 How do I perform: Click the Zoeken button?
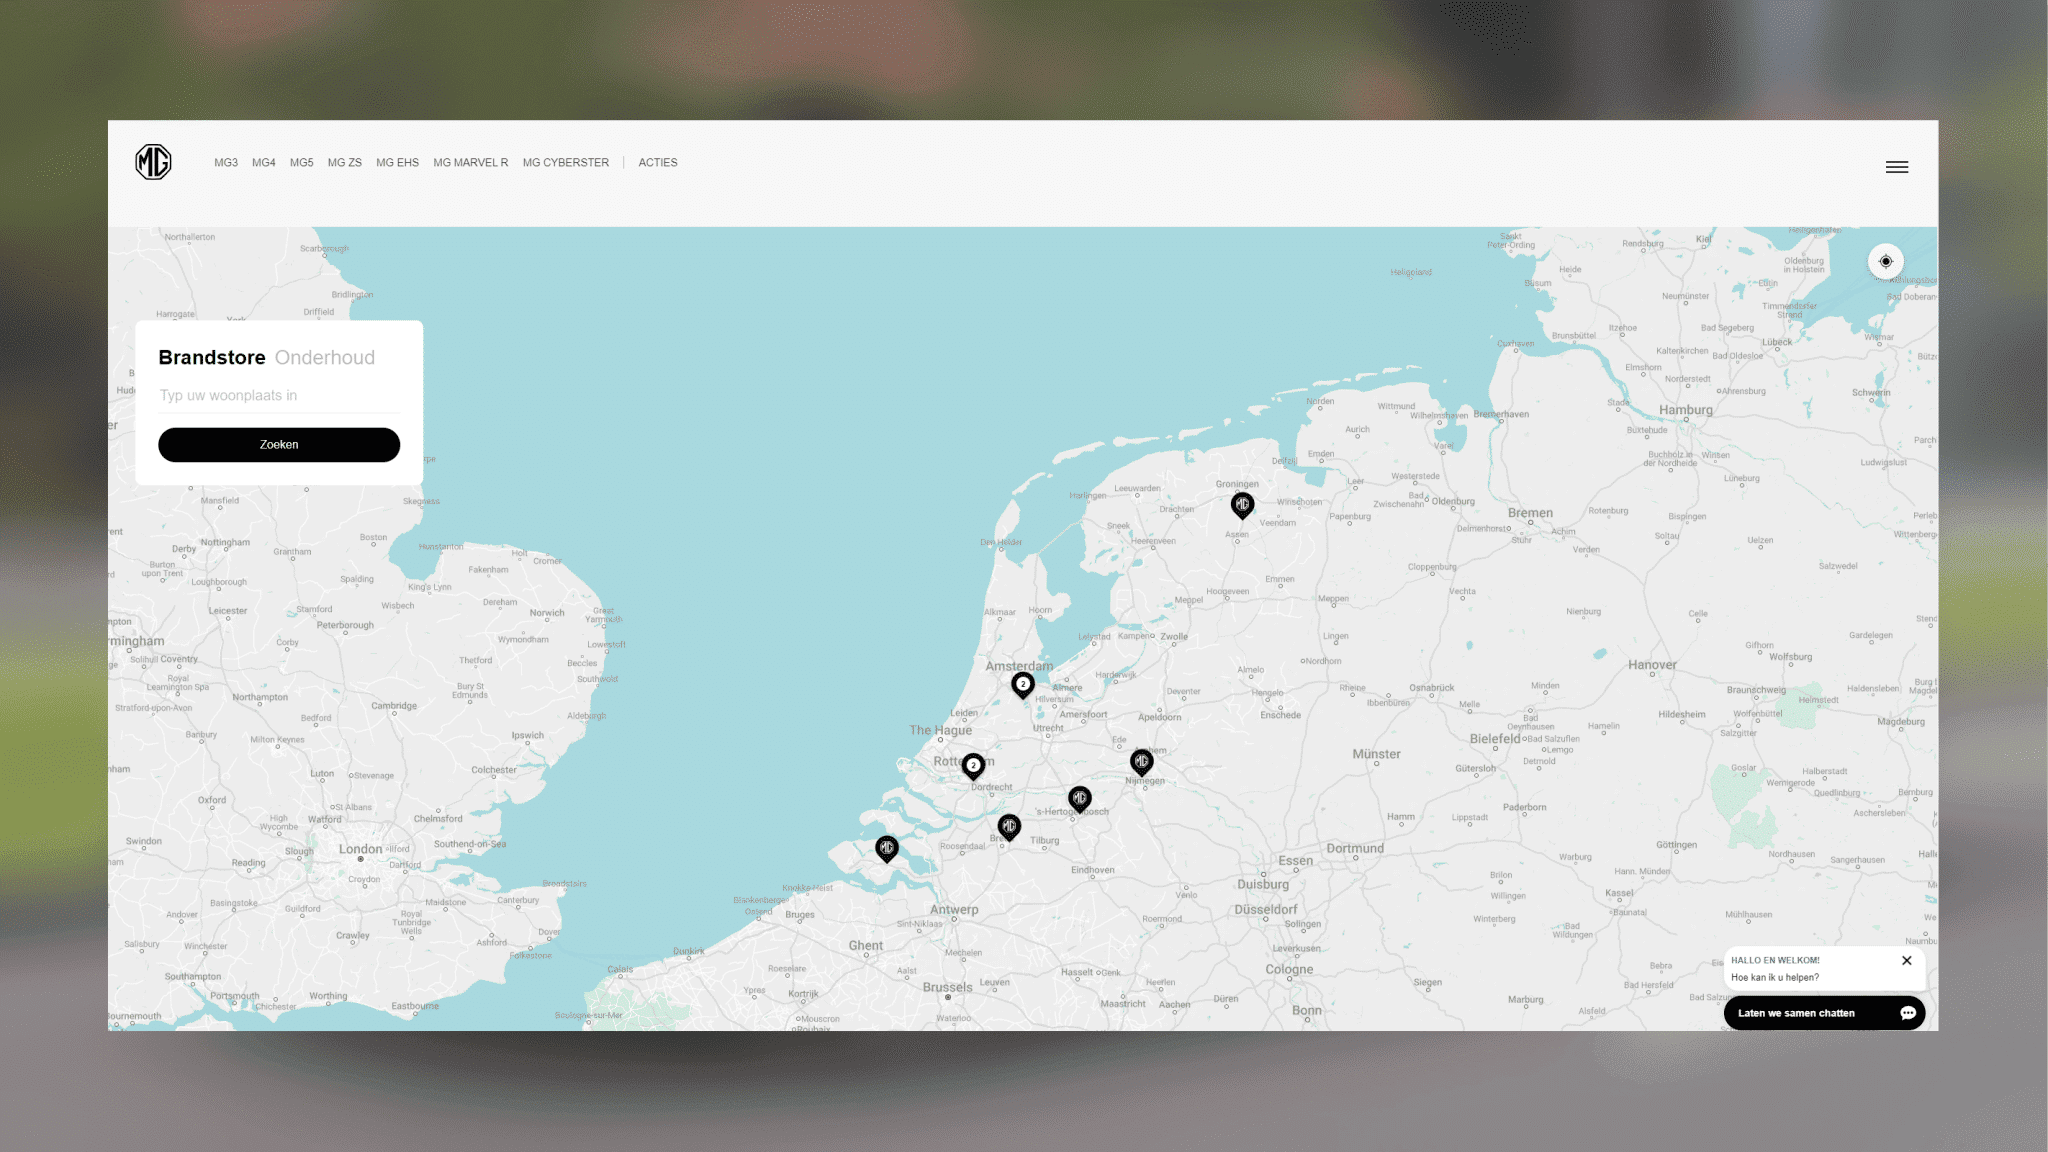279,445
